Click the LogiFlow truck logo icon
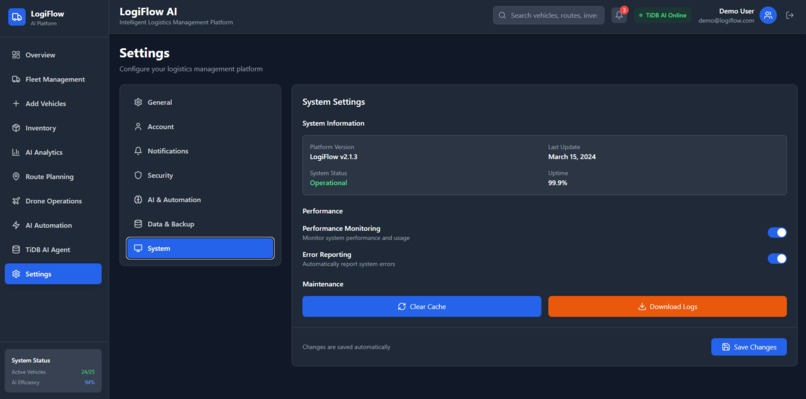The width and height of the screenshot is (806, 399). (x=16, y=17)
